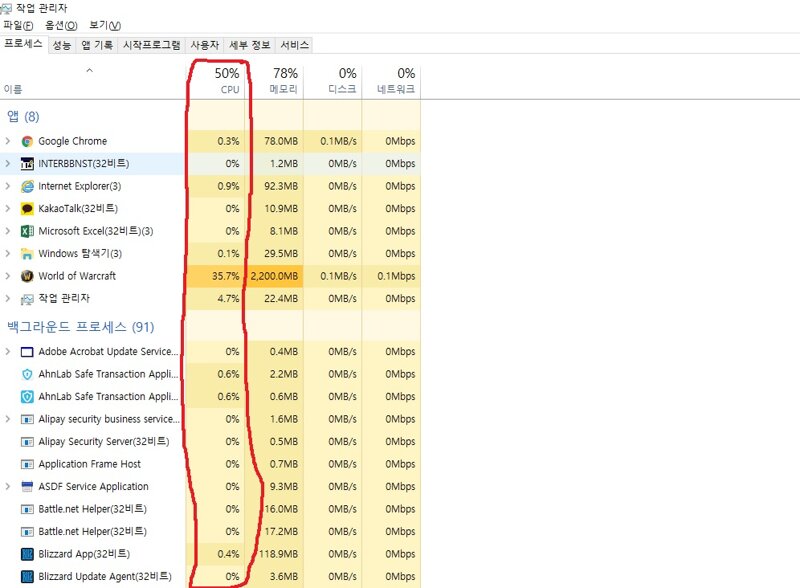Switch to the 세부 정보 tab
800x588 pixels.
coord(249,45)
